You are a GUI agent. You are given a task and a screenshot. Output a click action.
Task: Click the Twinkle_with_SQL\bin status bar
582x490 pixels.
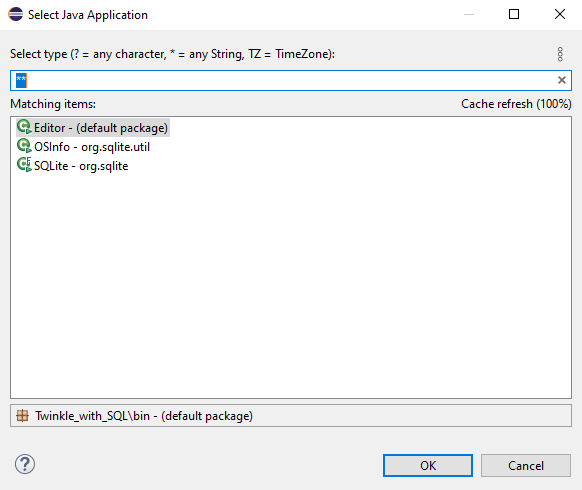click(291, 416)
